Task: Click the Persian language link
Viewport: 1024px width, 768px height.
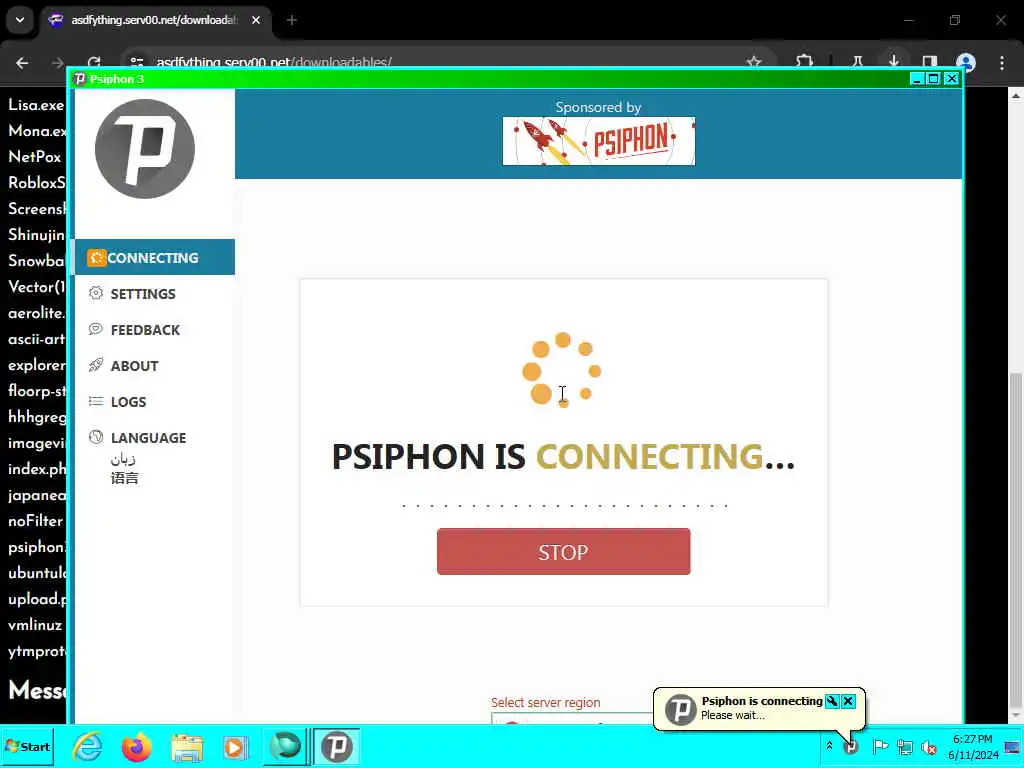Action: coord(123,459)
